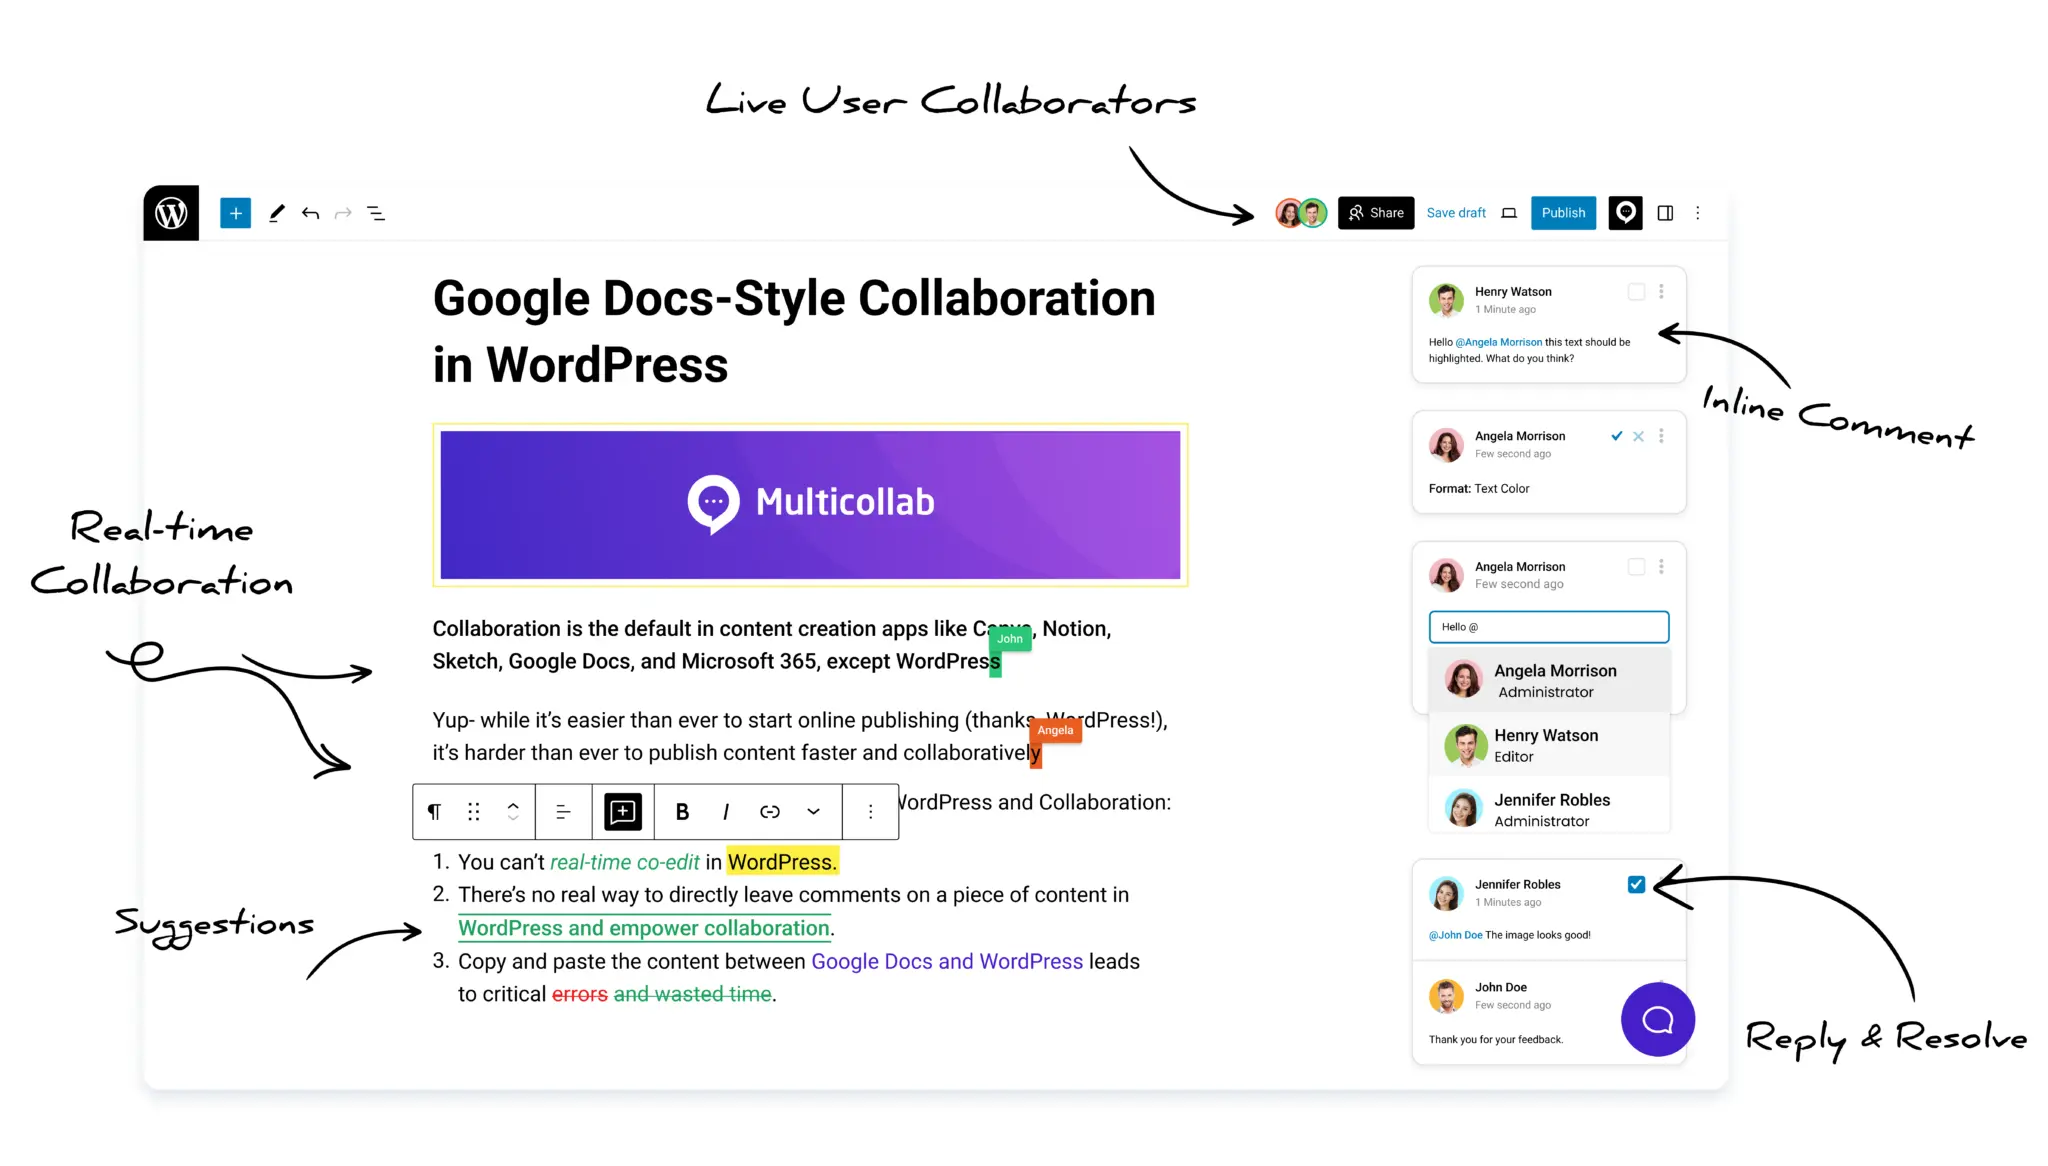The height and width of the screenshot is (1166, 2048).
Task: Select the redo arrow tool
Action: (x=342, y=214)
